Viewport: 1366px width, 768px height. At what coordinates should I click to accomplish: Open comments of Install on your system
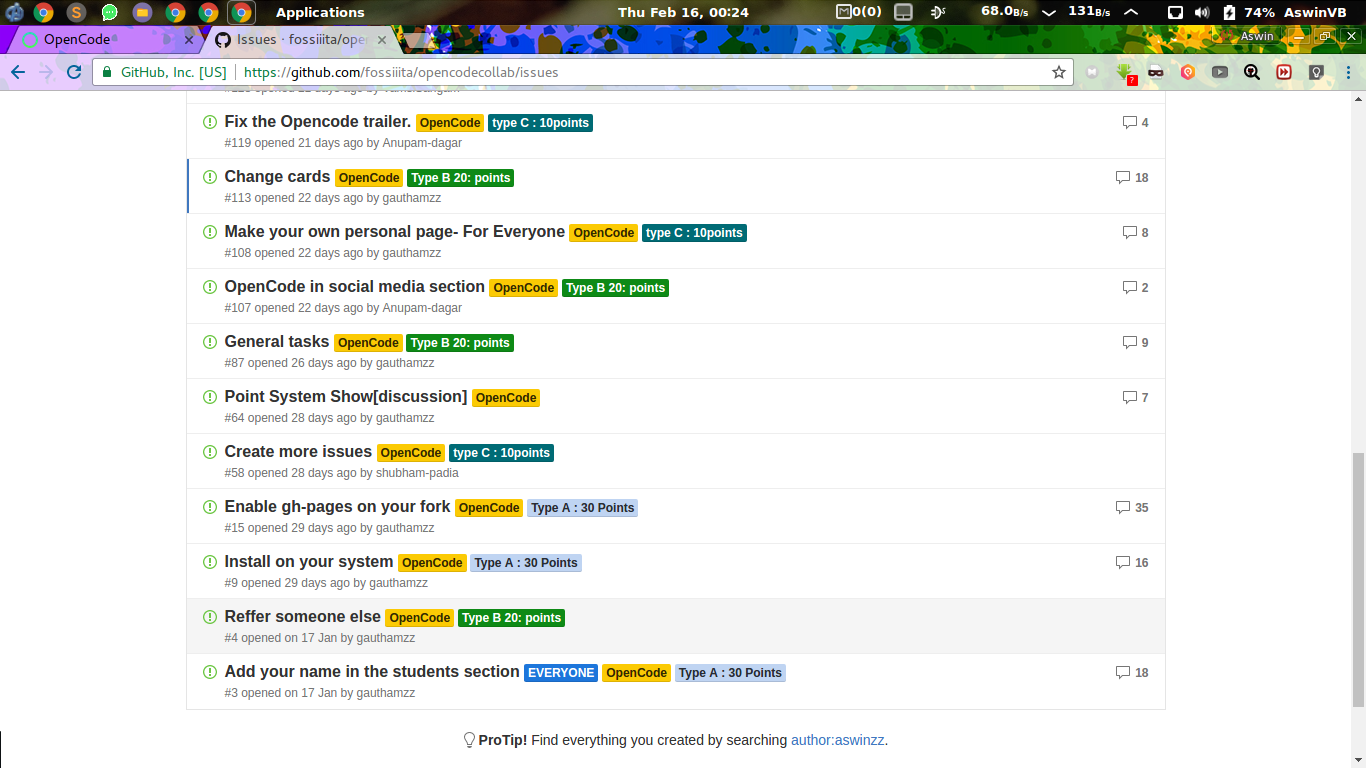(1132, 563)
